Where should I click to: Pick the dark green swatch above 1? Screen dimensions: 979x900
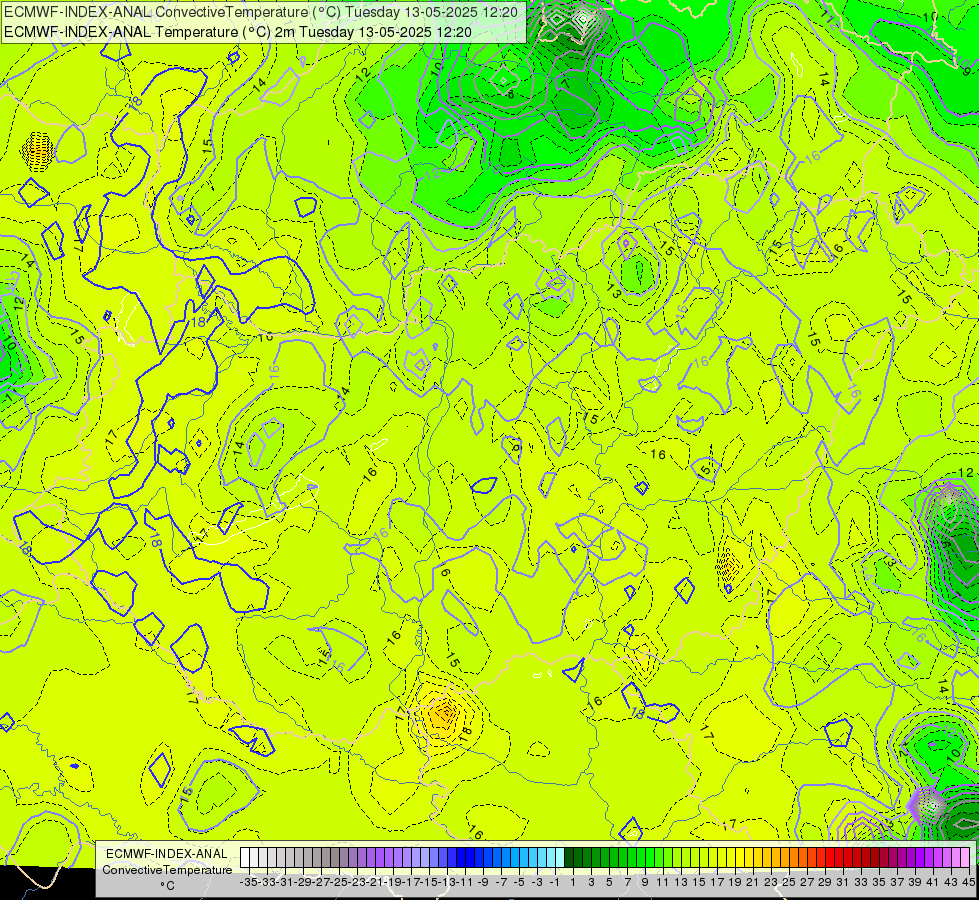click(569, 858)
